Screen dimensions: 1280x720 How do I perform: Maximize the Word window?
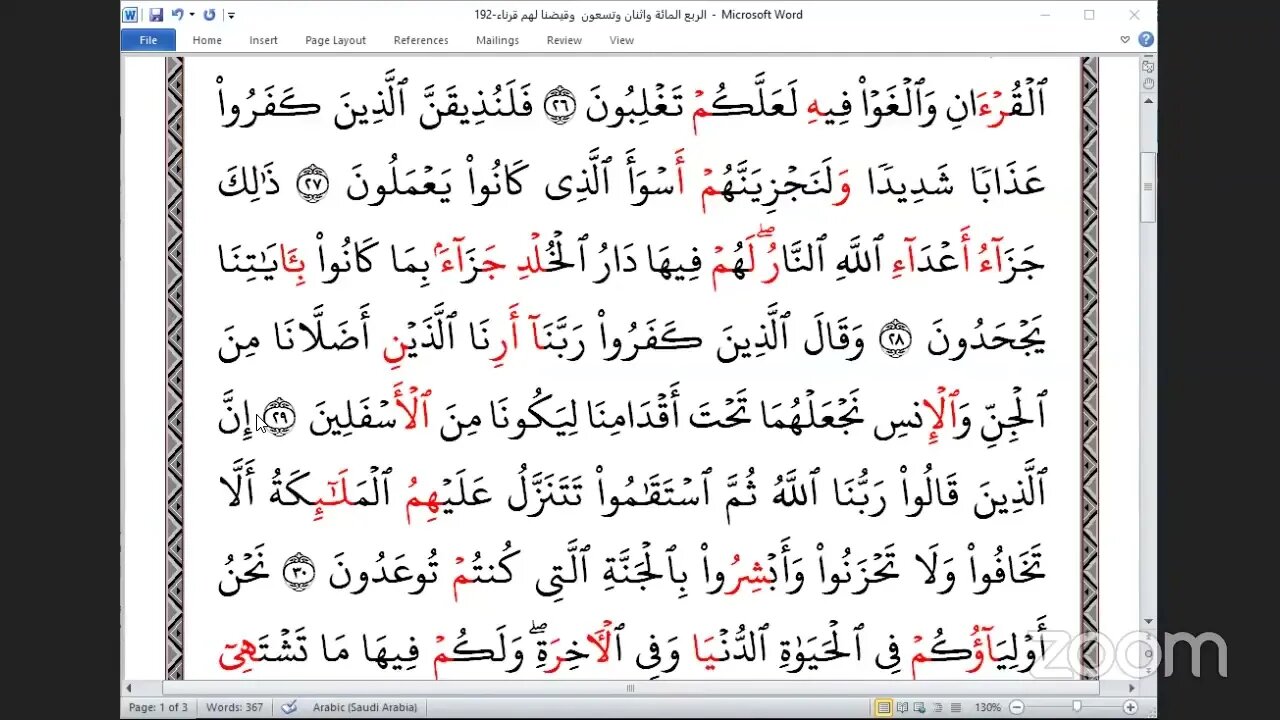tap(1089, 15)
